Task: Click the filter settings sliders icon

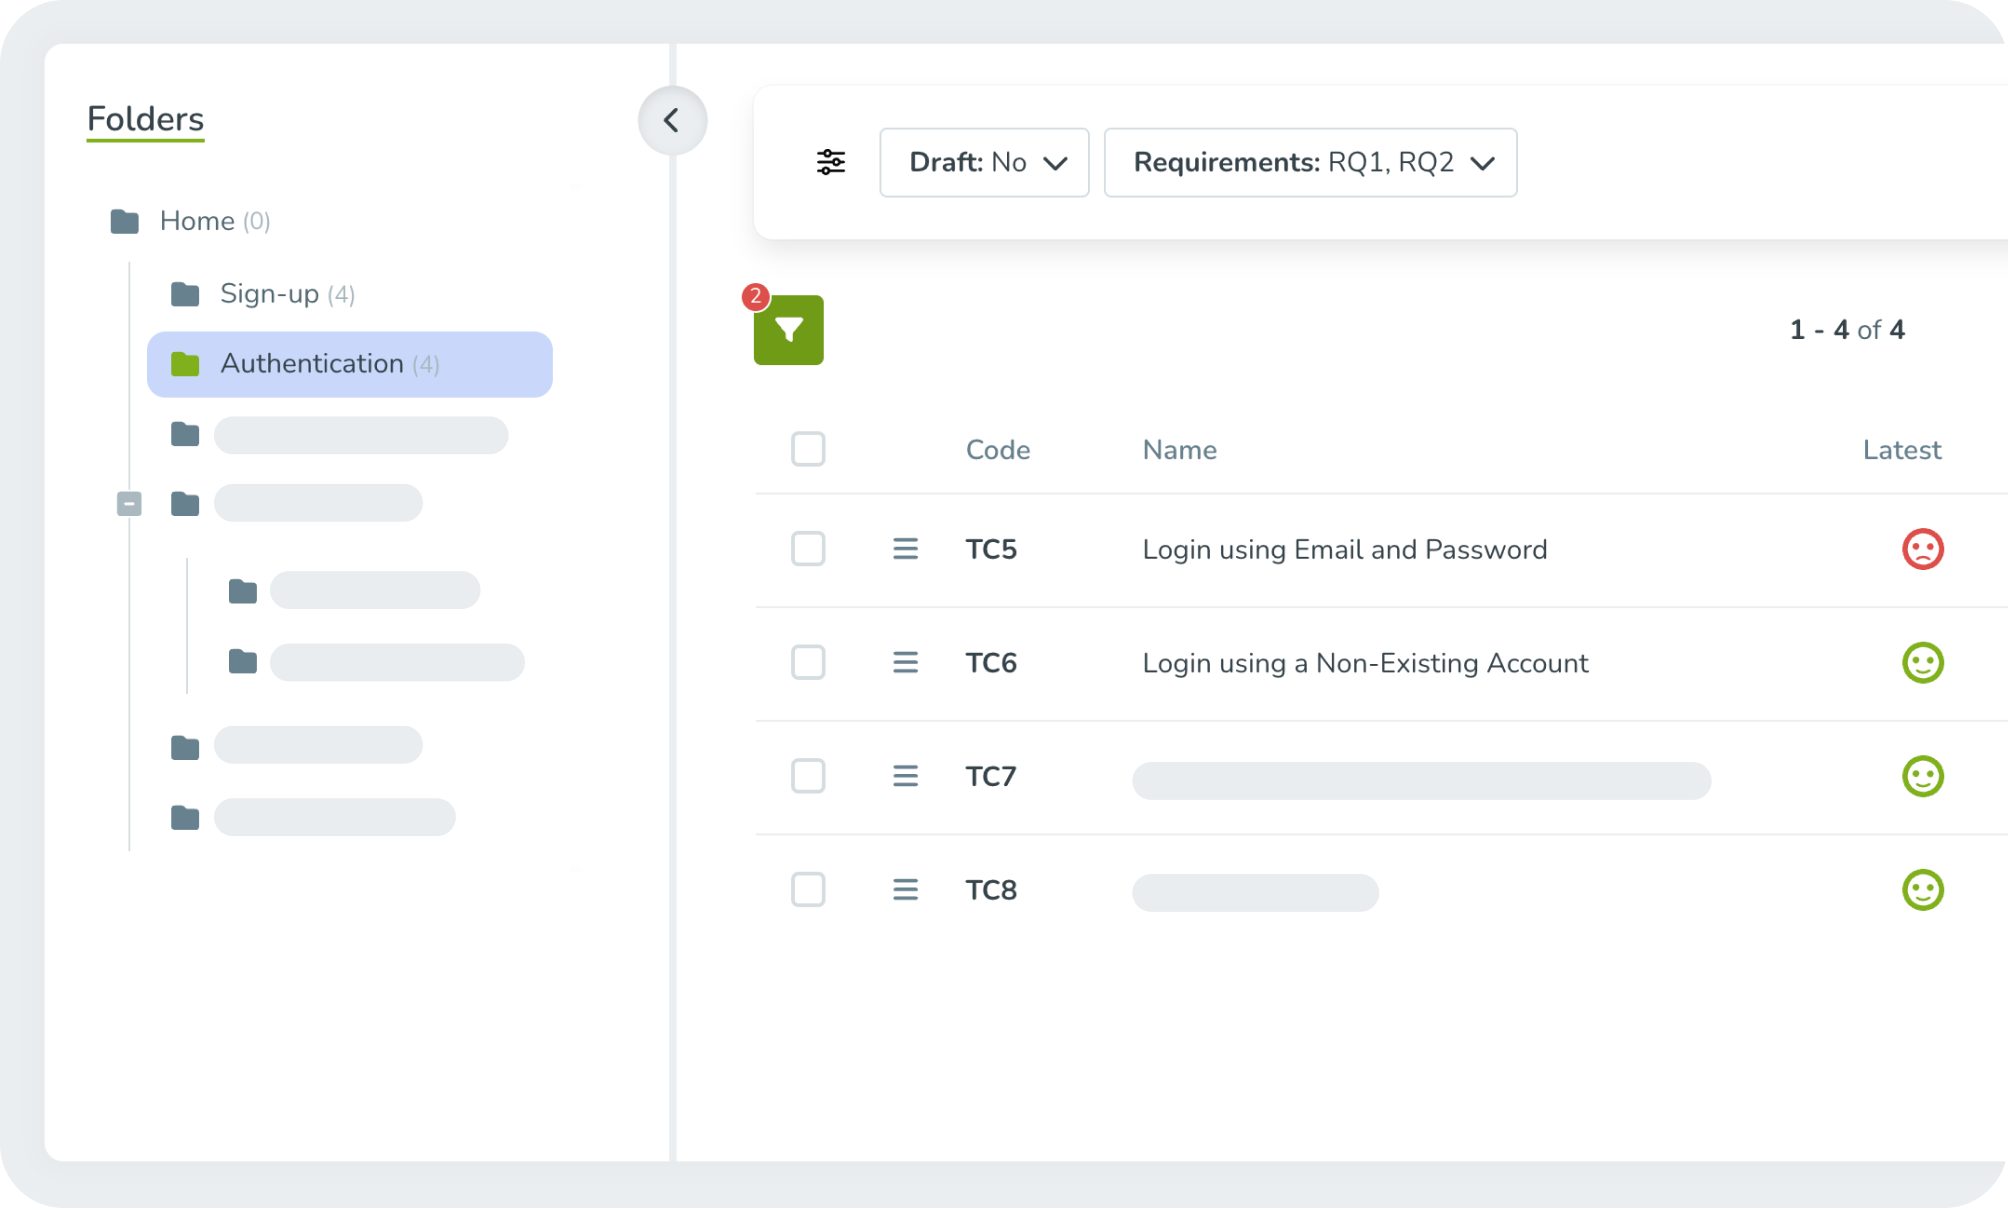Action: click(x=831, y=161)
